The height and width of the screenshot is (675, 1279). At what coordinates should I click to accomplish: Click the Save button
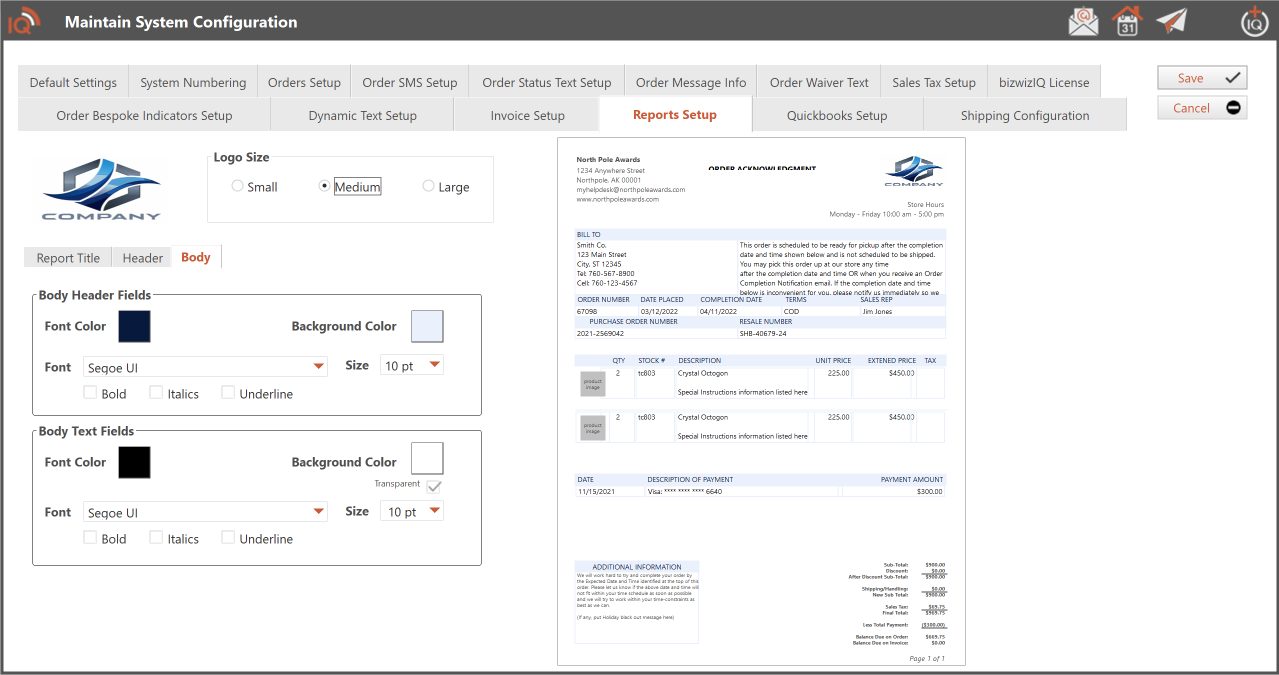click(1202, 78)
